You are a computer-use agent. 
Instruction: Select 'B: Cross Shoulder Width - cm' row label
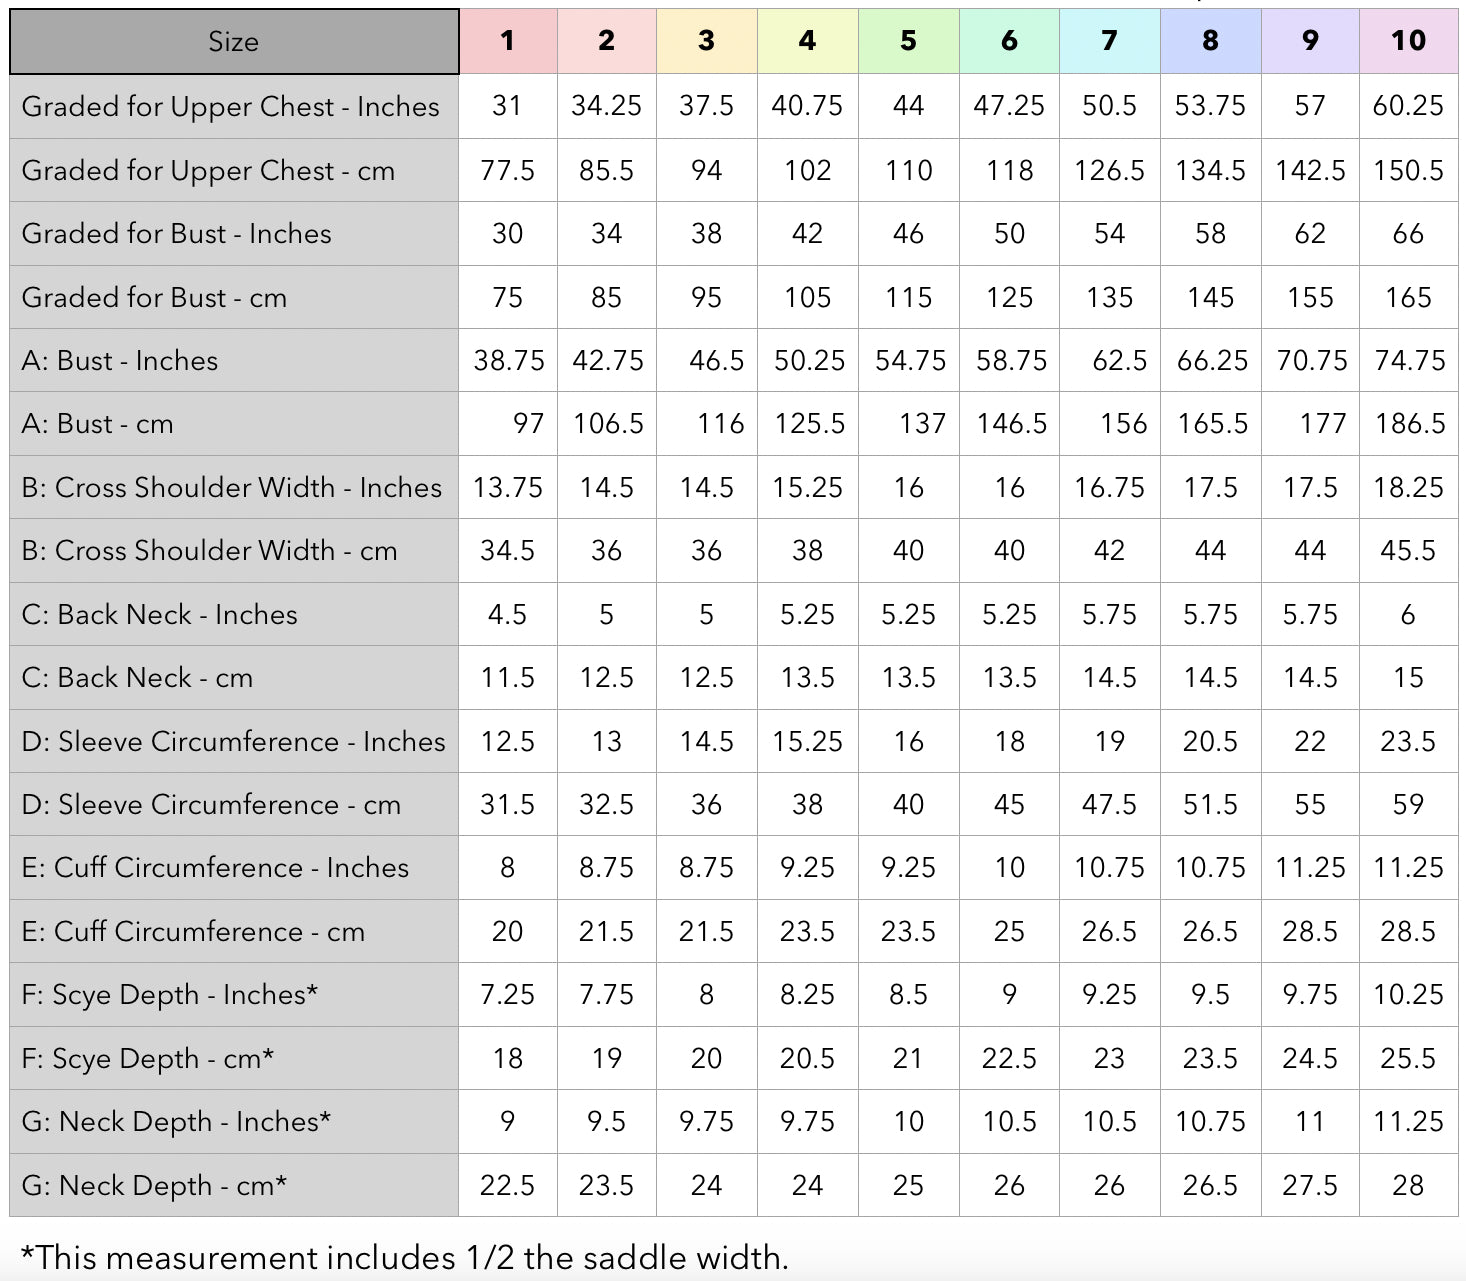pos(209,551)
